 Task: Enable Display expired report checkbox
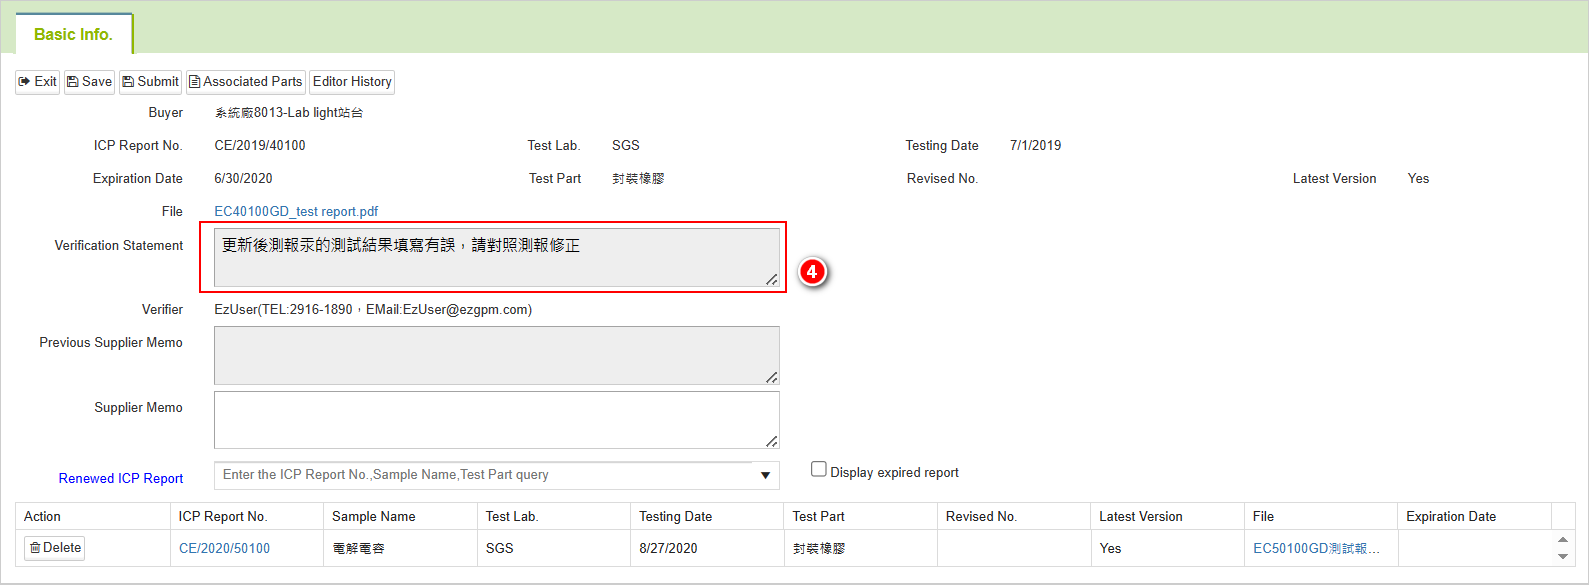[x=819, y=470]
